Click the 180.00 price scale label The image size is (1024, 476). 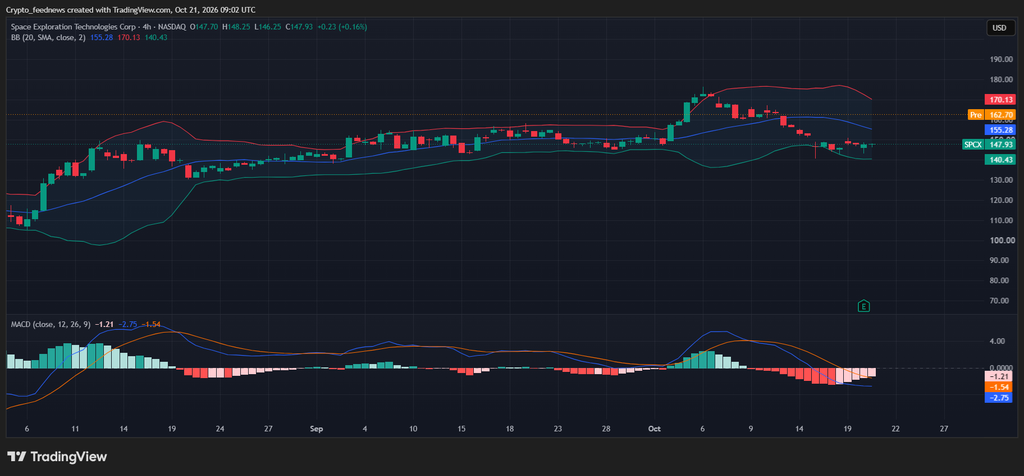click(1002, 80)
